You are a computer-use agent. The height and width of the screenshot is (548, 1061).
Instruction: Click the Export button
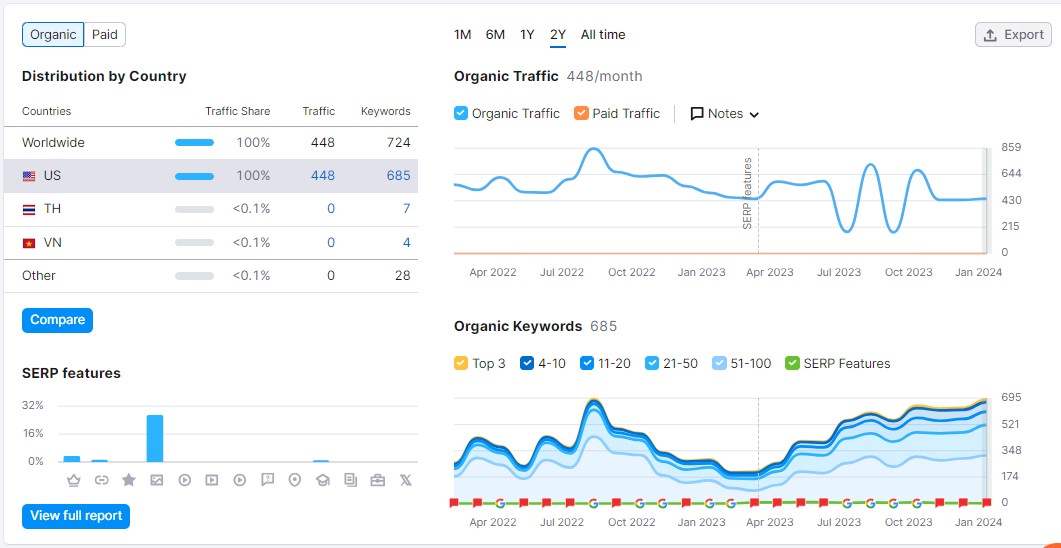click(1014, 34)
